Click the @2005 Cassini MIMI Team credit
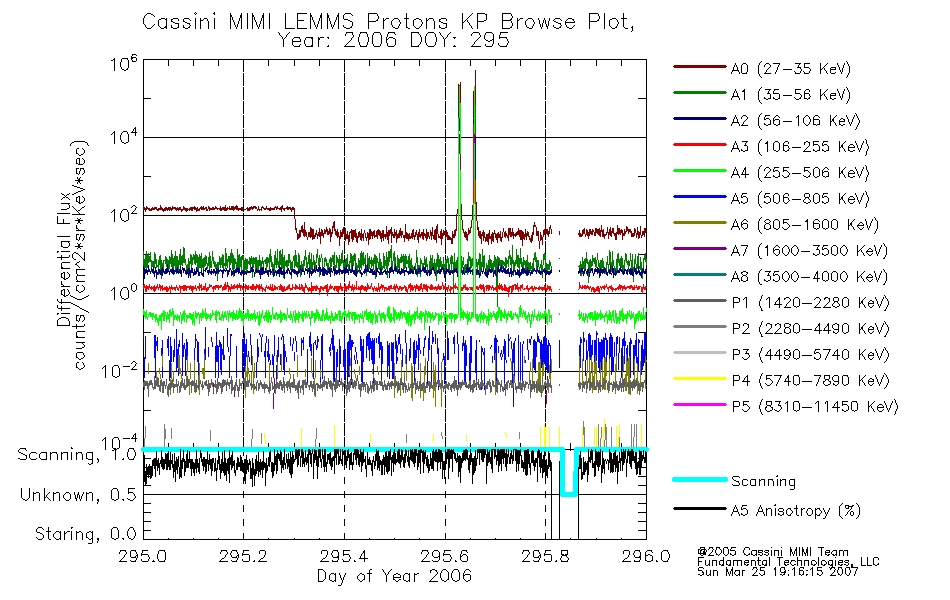950x600 pixels. (x=773, y=552)
